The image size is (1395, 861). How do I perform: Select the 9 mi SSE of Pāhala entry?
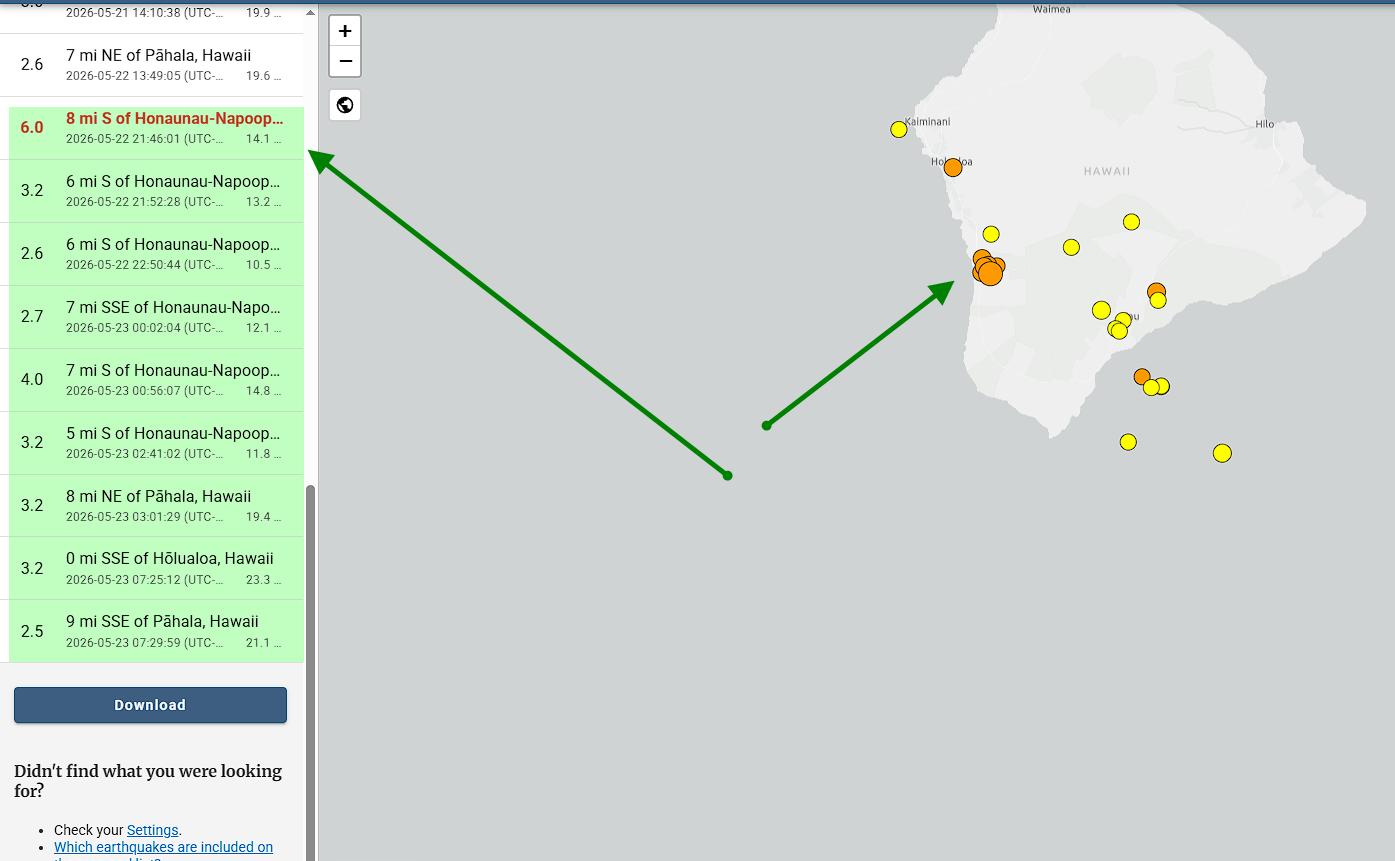[x=156, y=631]
